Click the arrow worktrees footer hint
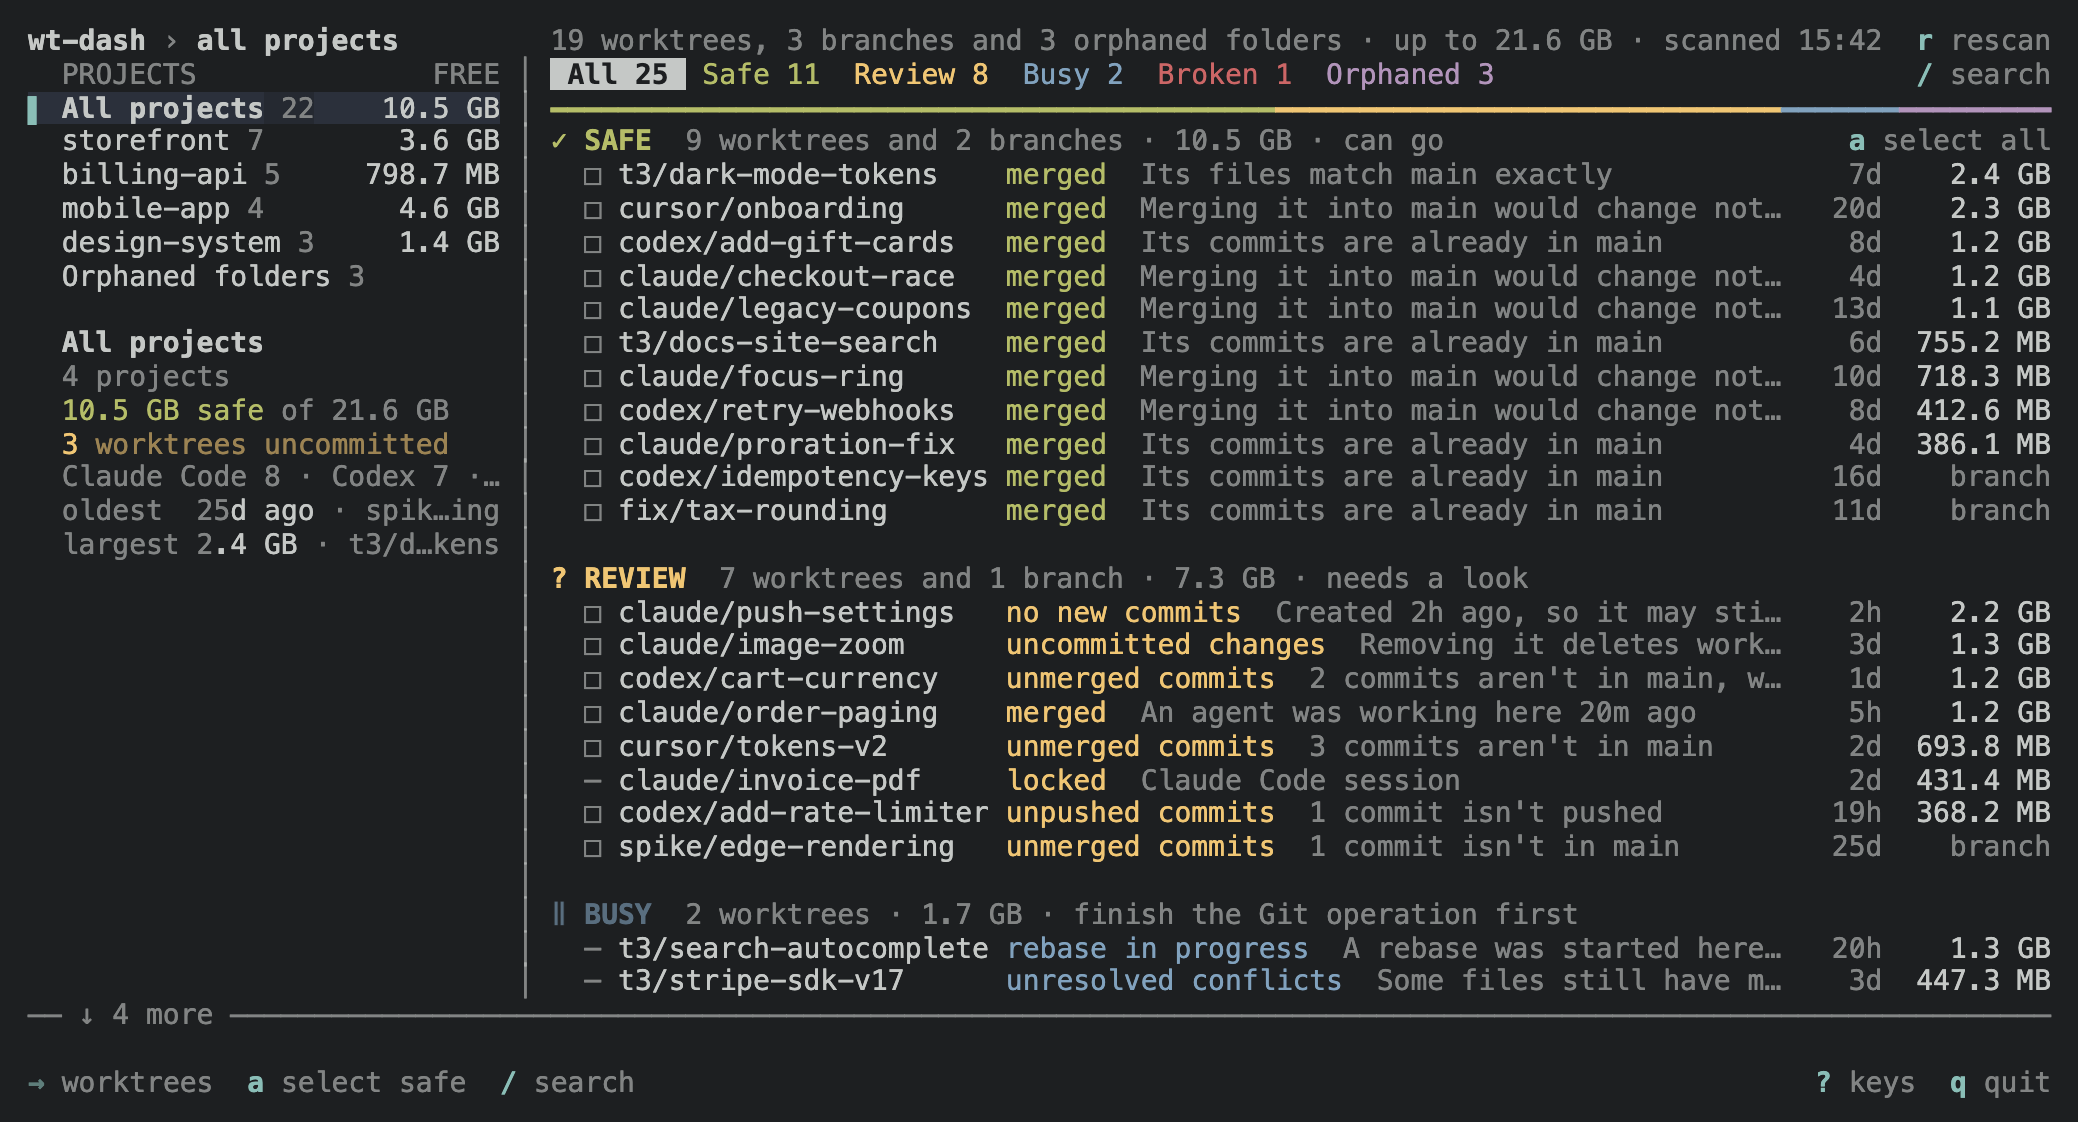Image resolution: width=2078 pixels, height=1122 pixels. 120,1082
